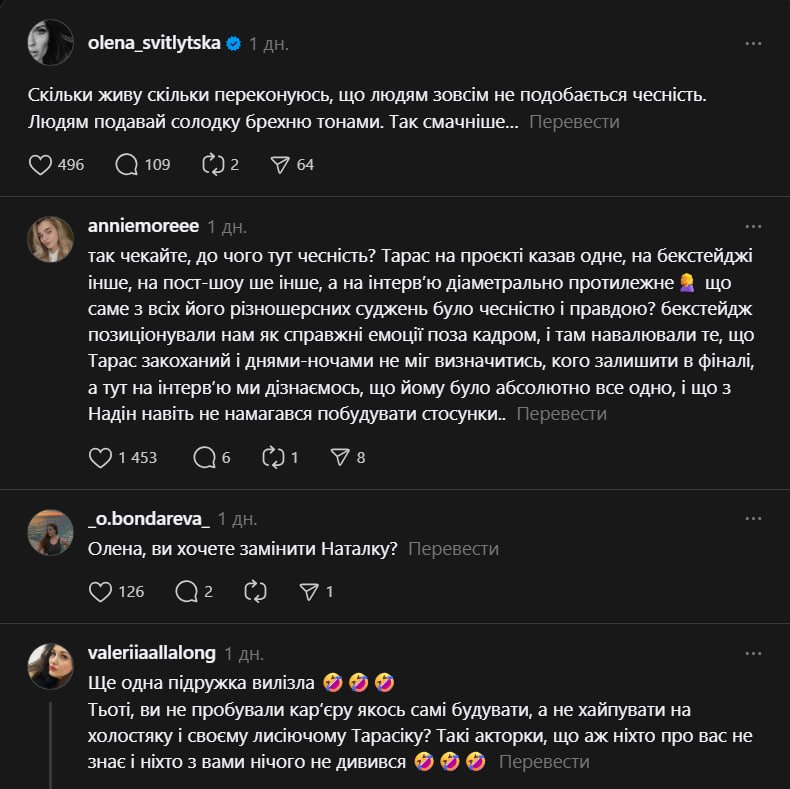This screenshot has width=790, height=789.
Task: Open more options on valeriiaallalong's comment
Action: click(754, 653)
